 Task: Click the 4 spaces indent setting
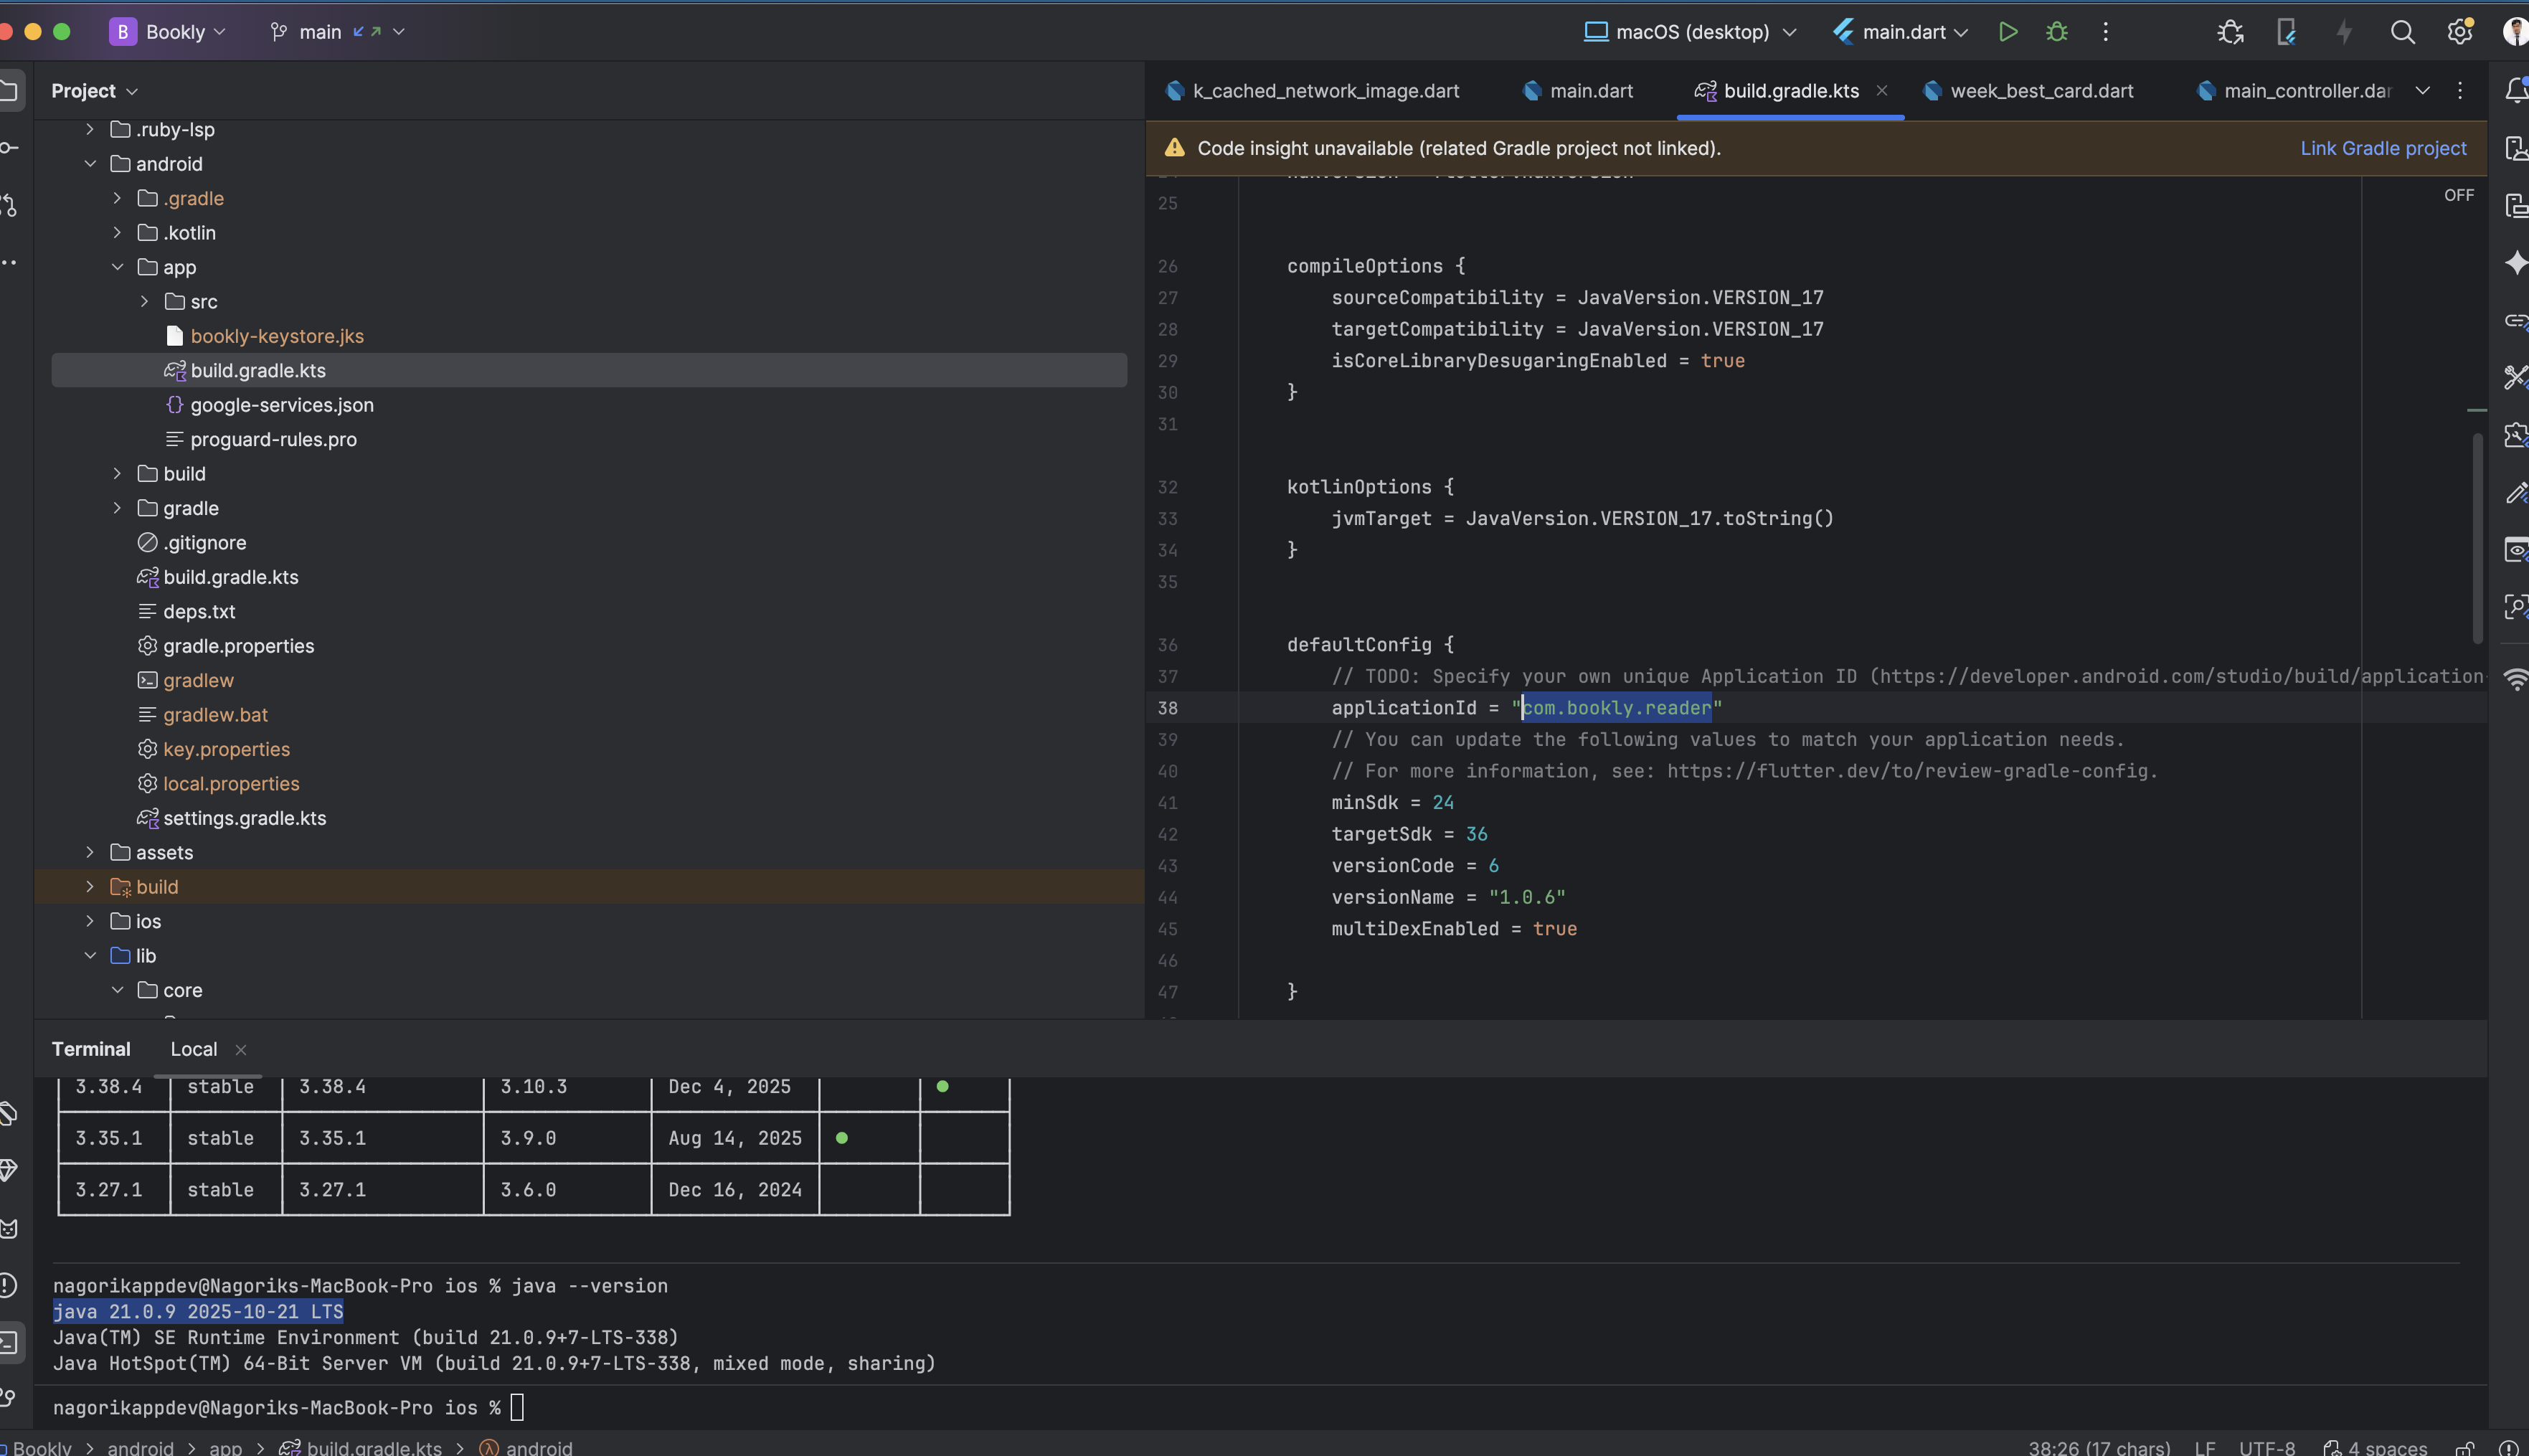point(2374,1448)
